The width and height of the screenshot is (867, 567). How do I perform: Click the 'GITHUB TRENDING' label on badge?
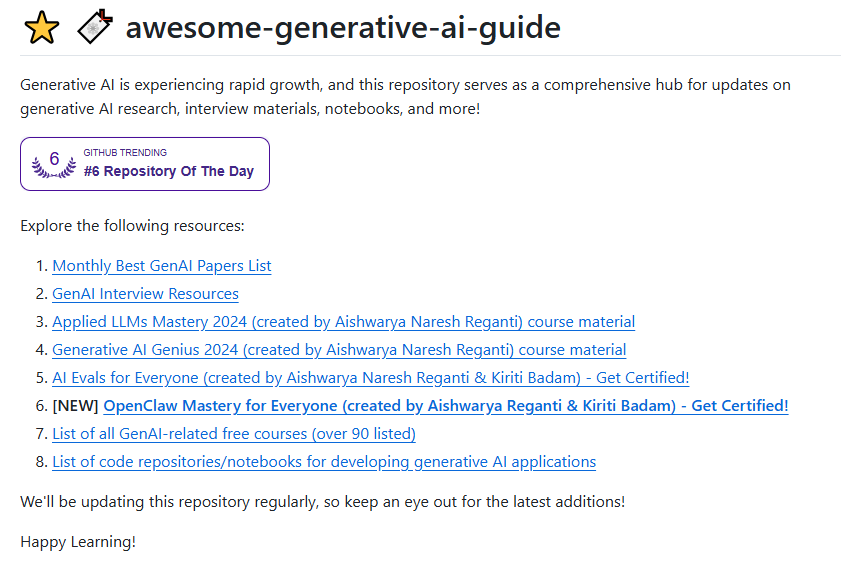125,153
